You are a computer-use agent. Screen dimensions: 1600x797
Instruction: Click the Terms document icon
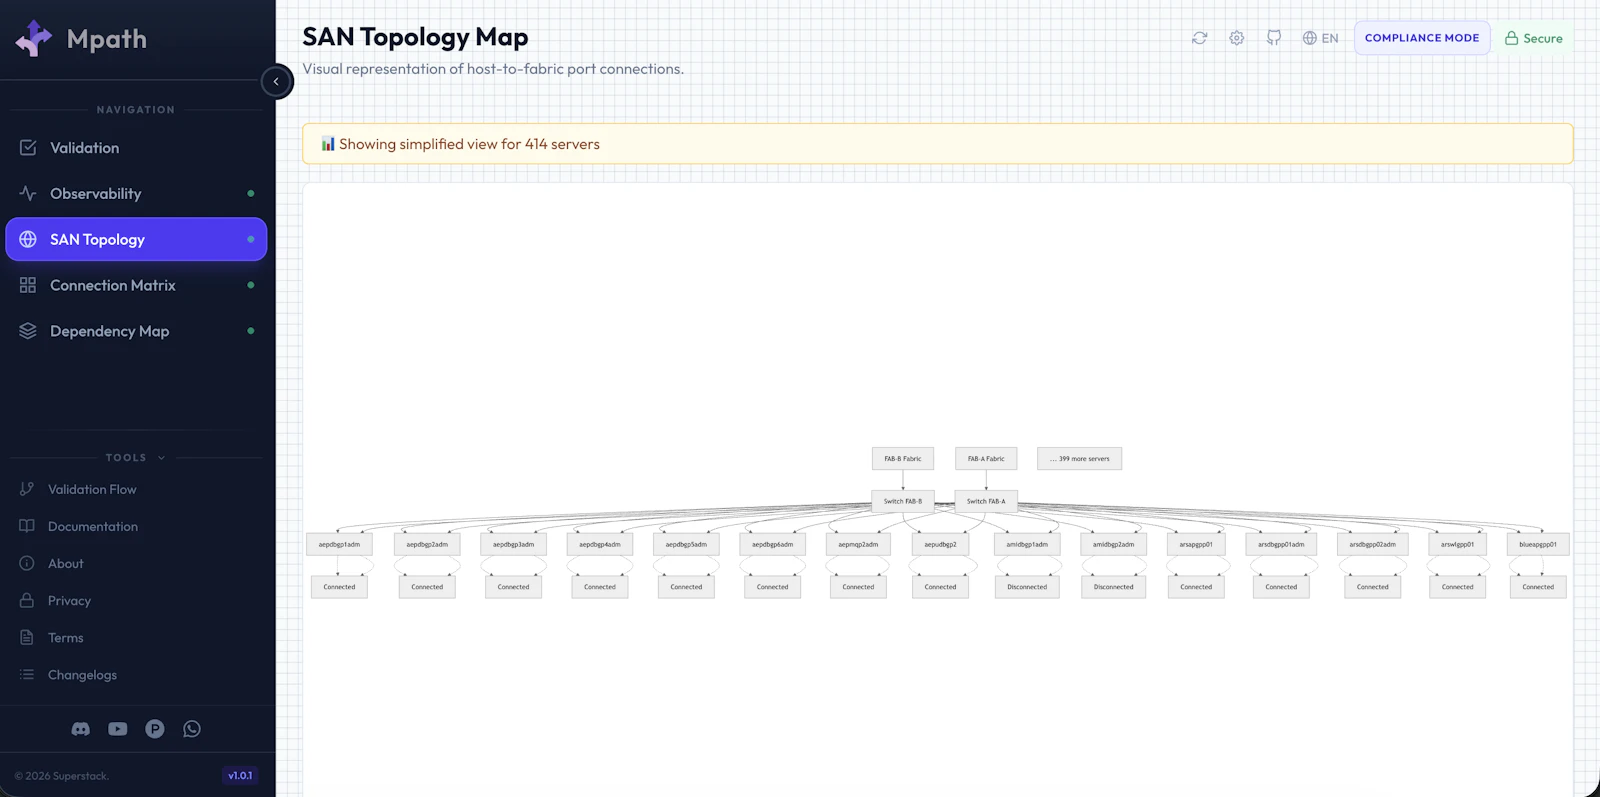pyautogui.click(x=27, y=638)
